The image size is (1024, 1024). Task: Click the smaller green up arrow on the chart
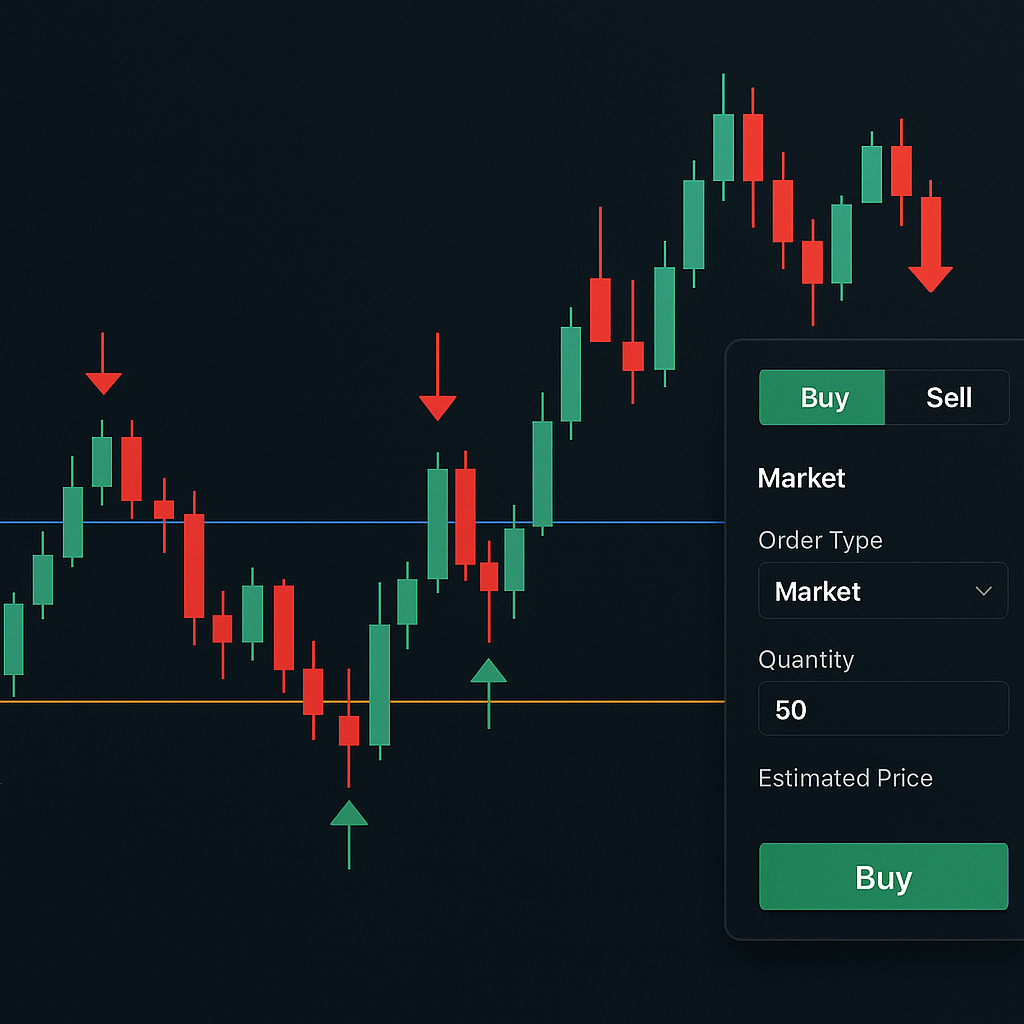[488, 673]
